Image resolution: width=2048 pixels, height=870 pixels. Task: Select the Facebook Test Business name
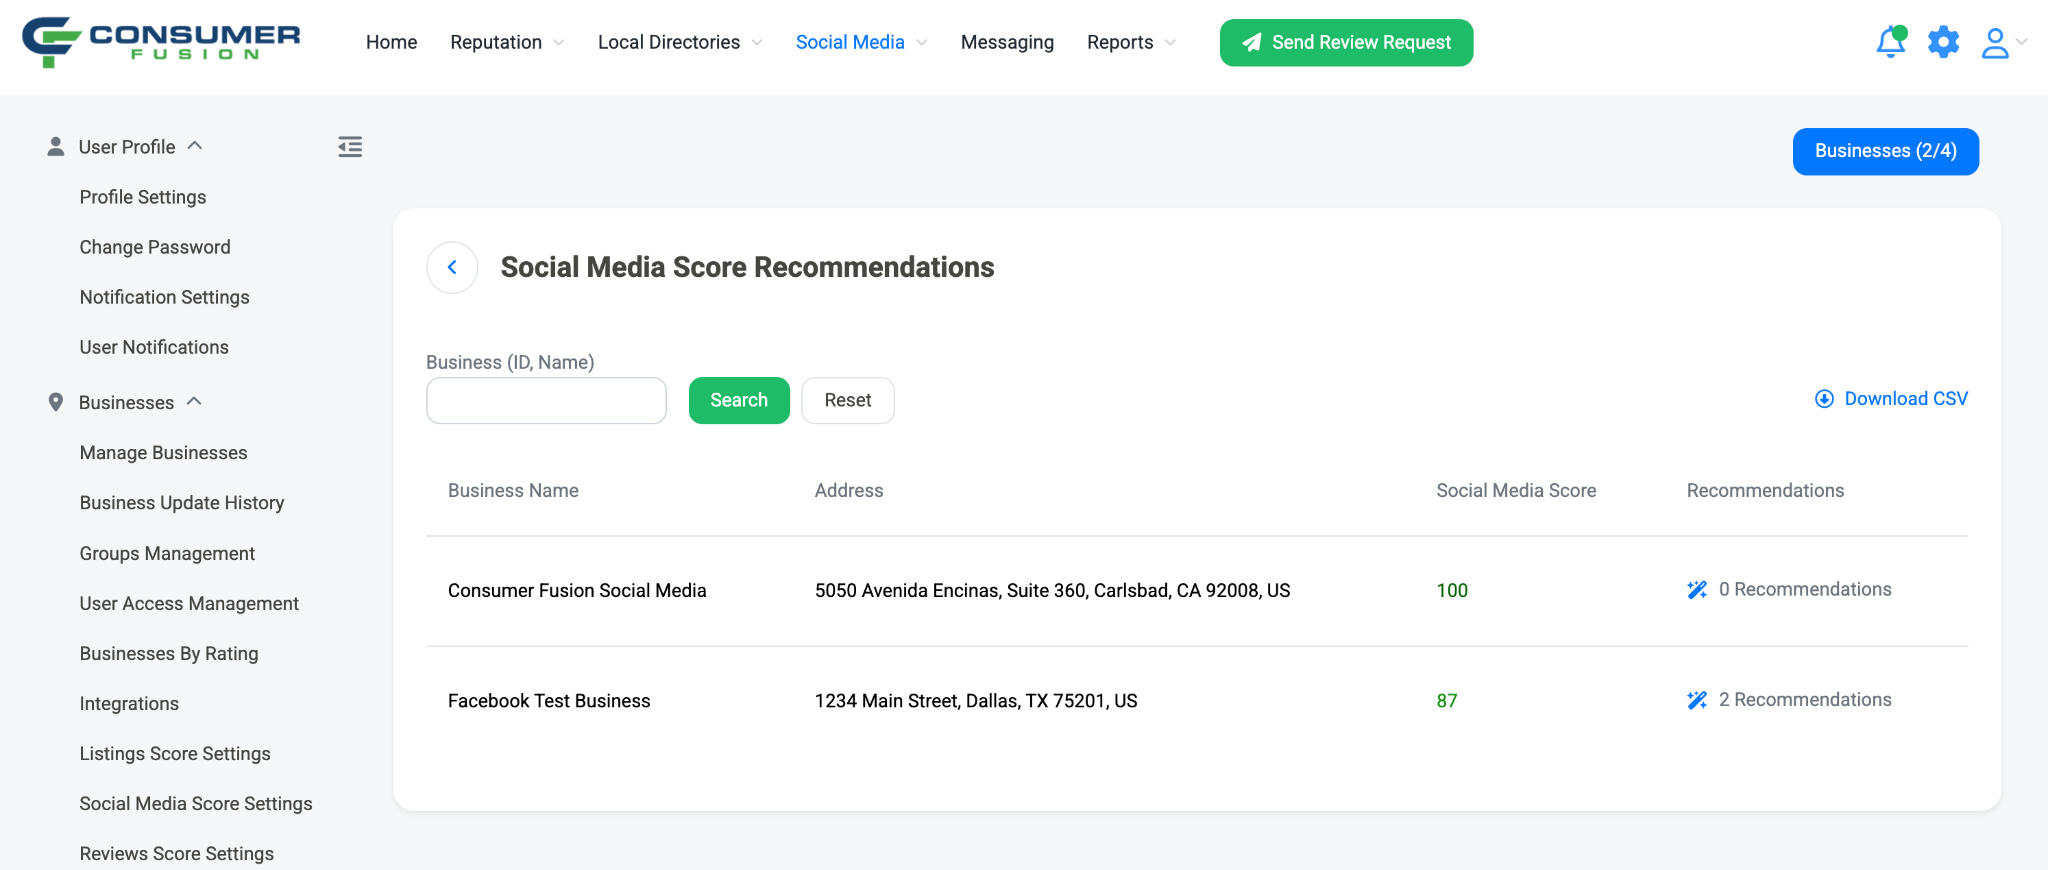click(549, 701)
